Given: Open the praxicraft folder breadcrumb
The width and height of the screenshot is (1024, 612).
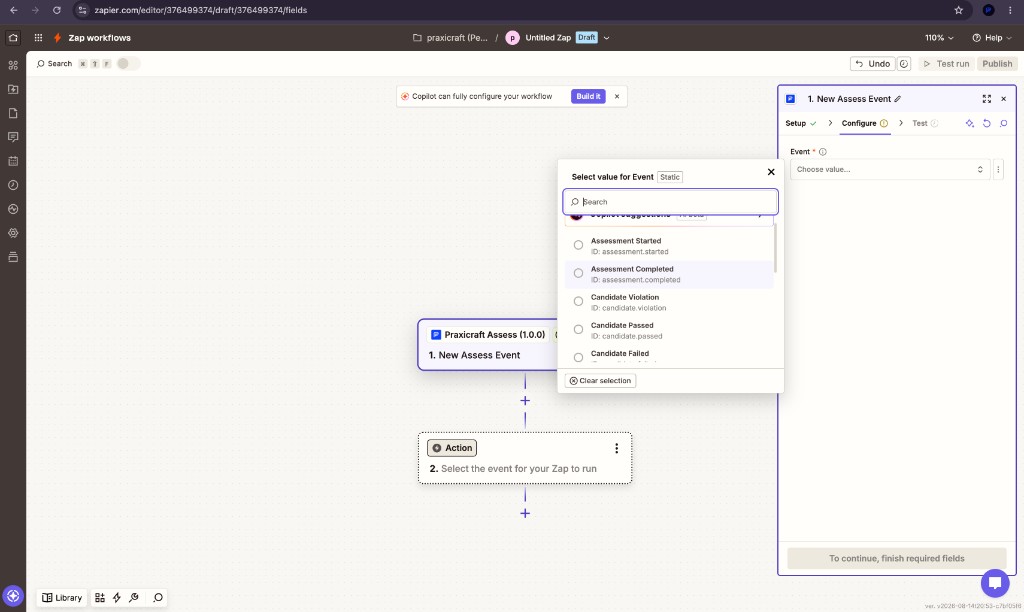Looking at the screenshot, I should [x=450, y=38].
